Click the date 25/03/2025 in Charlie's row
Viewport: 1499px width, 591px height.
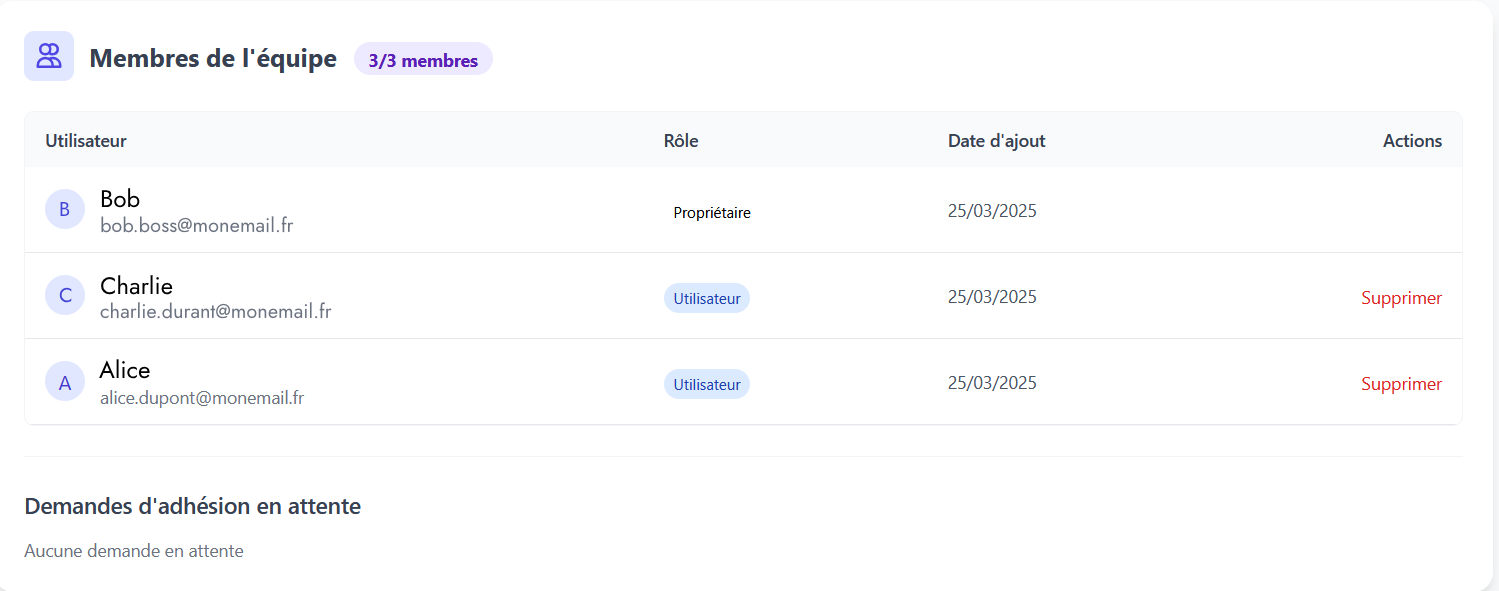[x=992, y=297]
